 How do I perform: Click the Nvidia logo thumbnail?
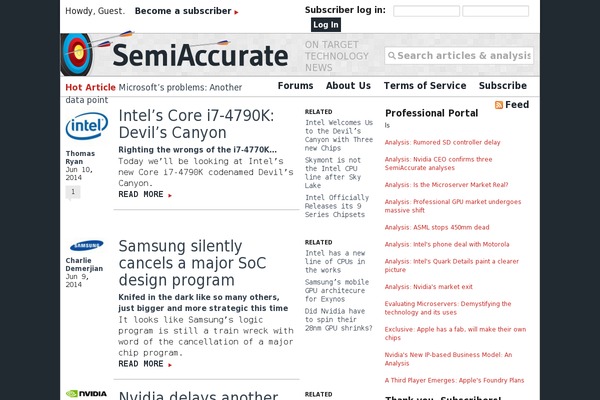coord(86,393)
